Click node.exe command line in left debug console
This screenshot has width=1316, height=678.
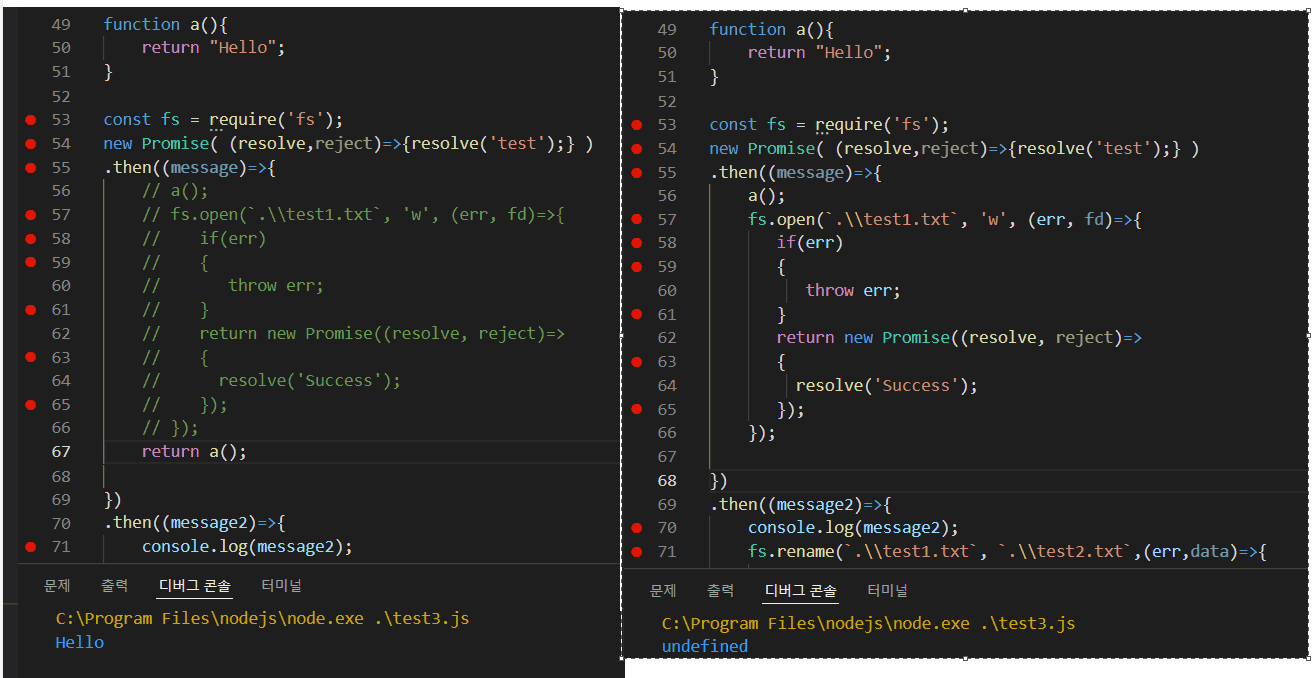pyautogui.click(x=262, y=618)
